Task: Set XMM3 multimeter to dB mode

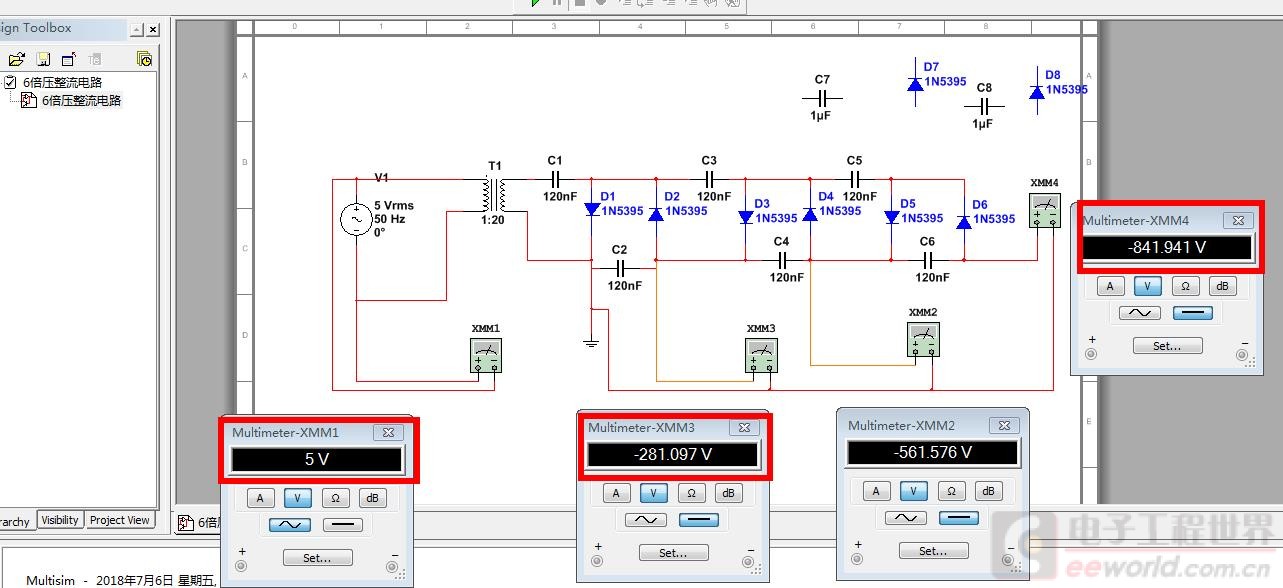Action: [729, 493]
